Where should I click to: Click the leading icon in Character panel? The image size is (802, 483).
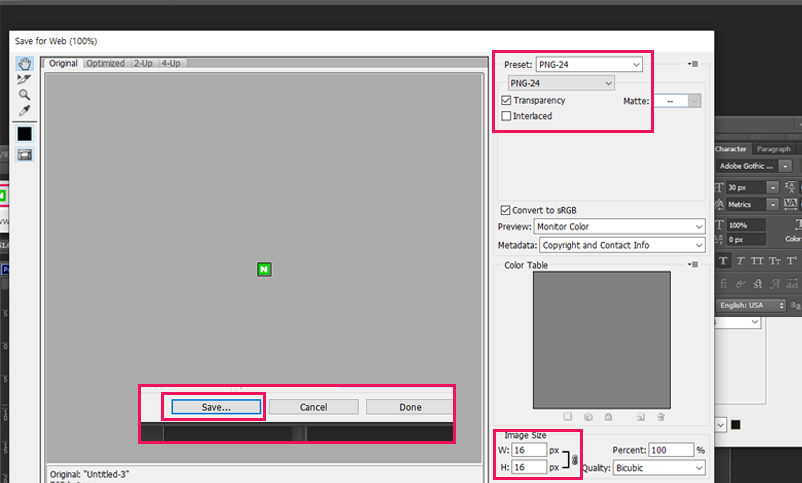[x=790, y=187]
